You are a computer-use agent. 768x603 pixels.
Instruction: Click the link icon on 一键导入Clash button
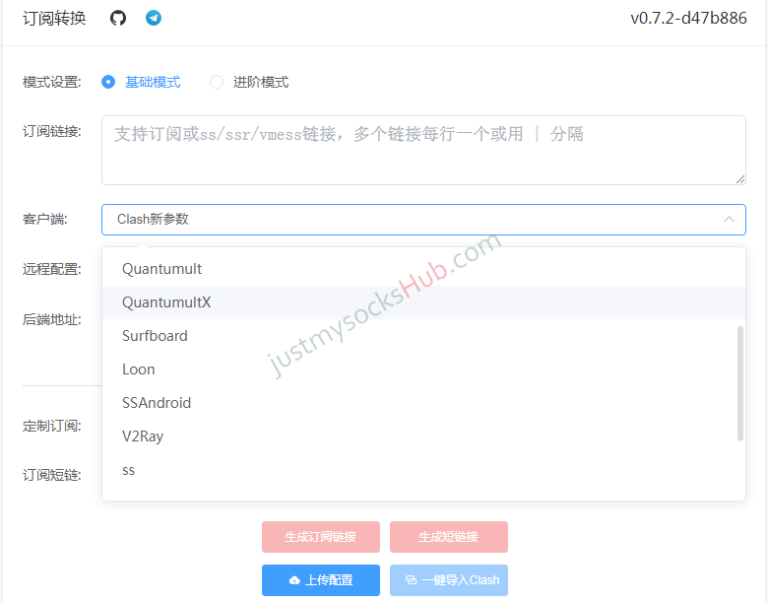point(411,580)
